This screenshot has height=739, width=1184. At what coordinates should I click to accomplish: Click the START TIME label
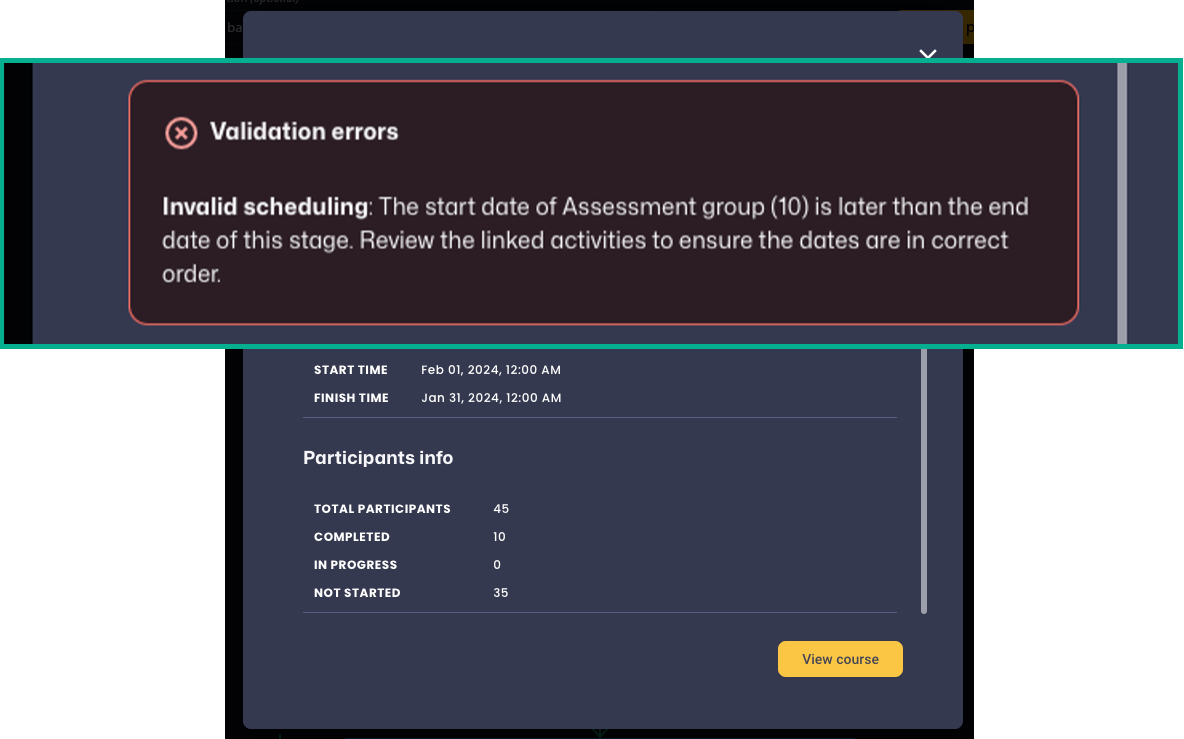point(350,370)
